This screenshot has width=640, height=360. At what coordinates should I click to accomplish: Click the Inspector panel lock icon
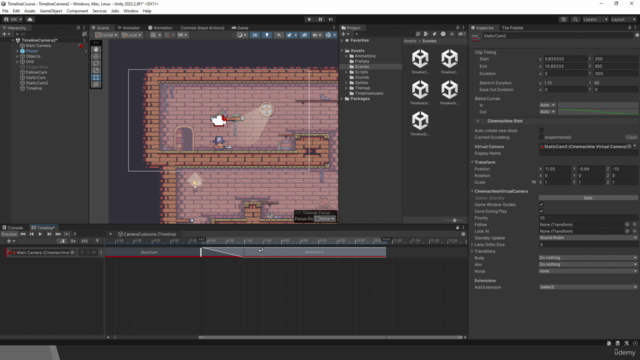coord(629,27)
